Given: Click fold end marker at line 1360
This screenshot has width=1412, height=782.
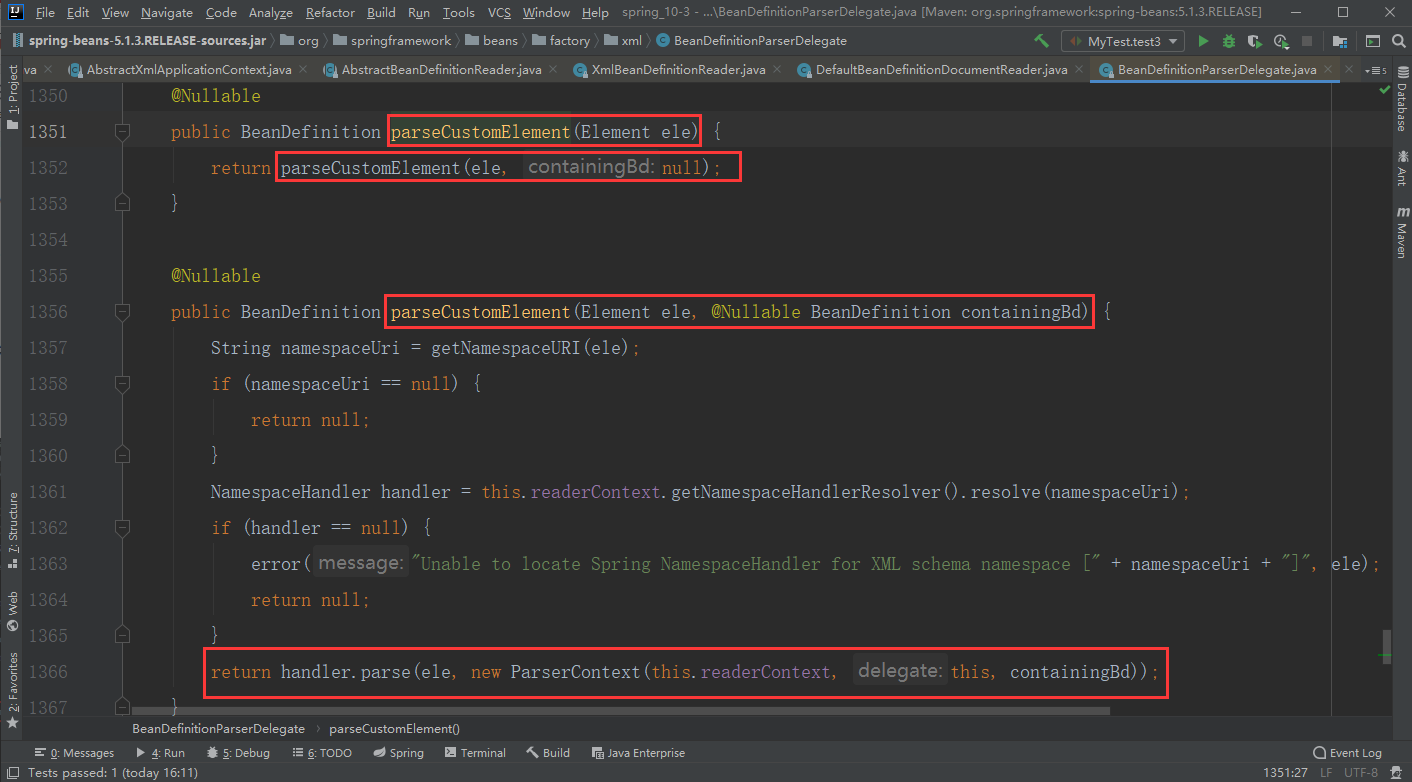Looking at the screenshot, I should pos(122,456).
